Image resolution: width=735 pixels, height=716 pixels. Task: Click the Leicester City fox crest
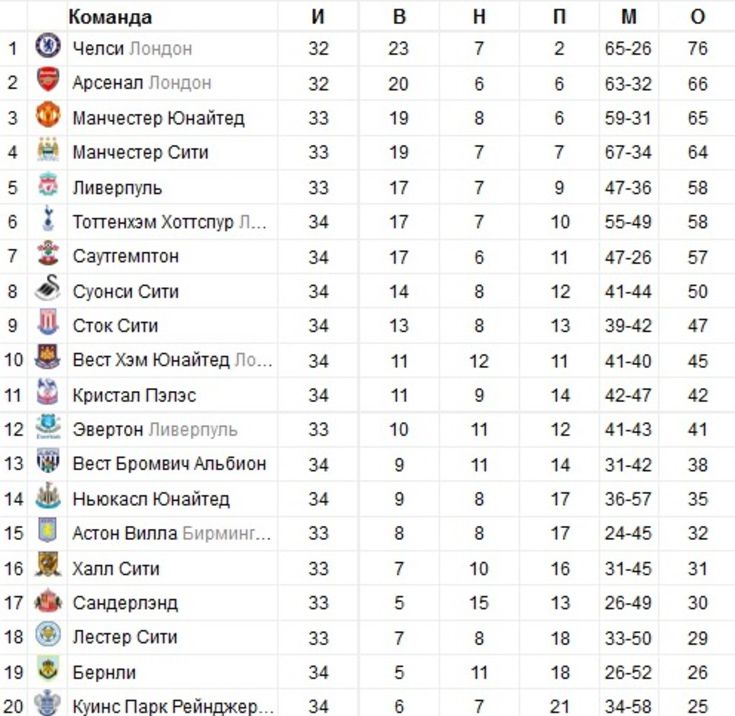48,634
